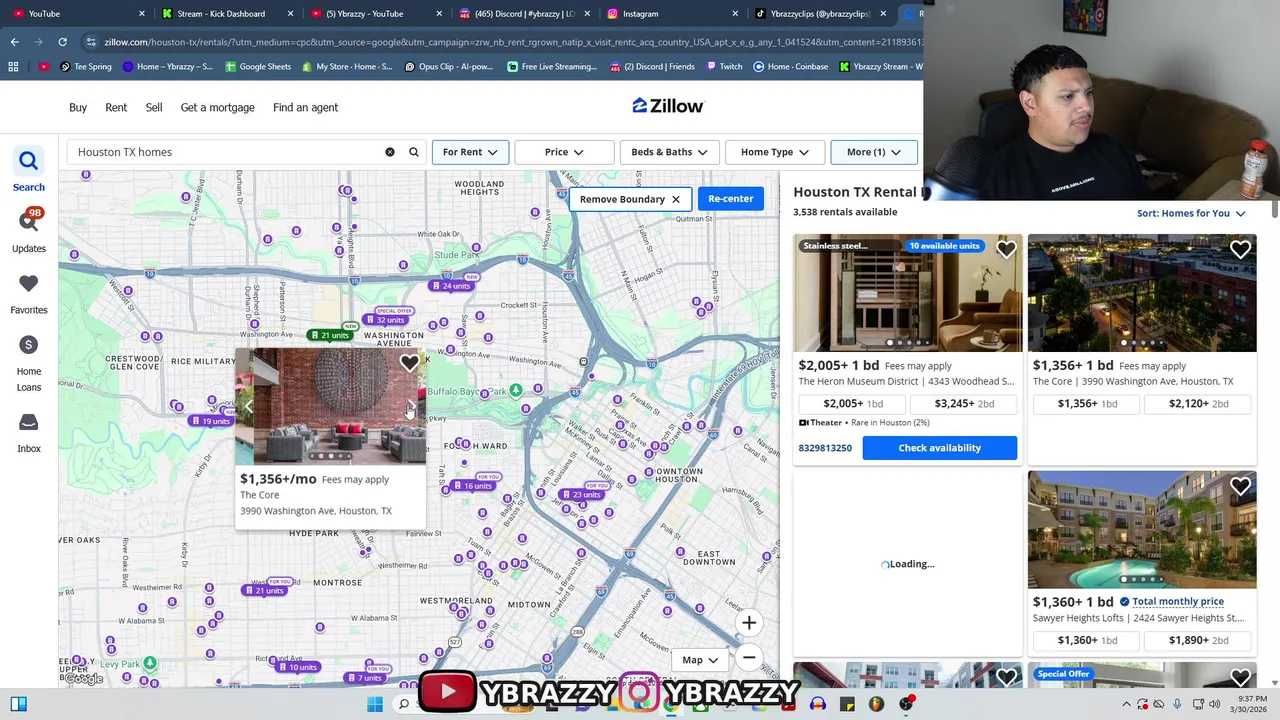The image size is (1280, 720).
Task: Remove the map boundary with X
Action: pos(676,199)
